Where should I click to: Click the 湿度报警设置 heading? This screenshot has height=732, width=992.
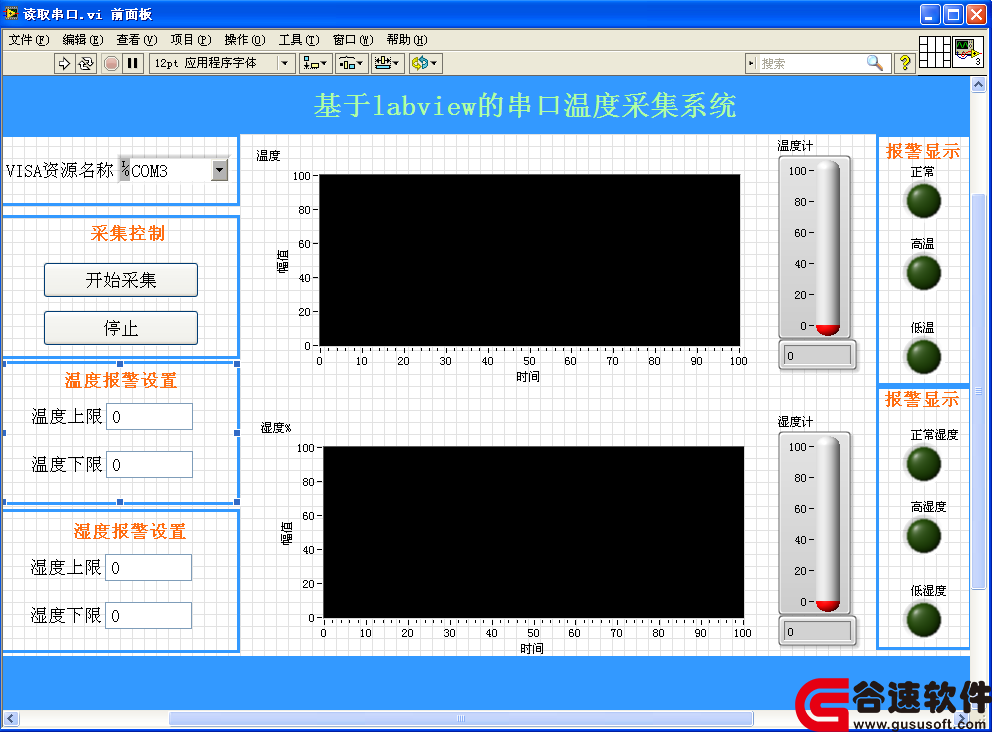tap(130, 531)
